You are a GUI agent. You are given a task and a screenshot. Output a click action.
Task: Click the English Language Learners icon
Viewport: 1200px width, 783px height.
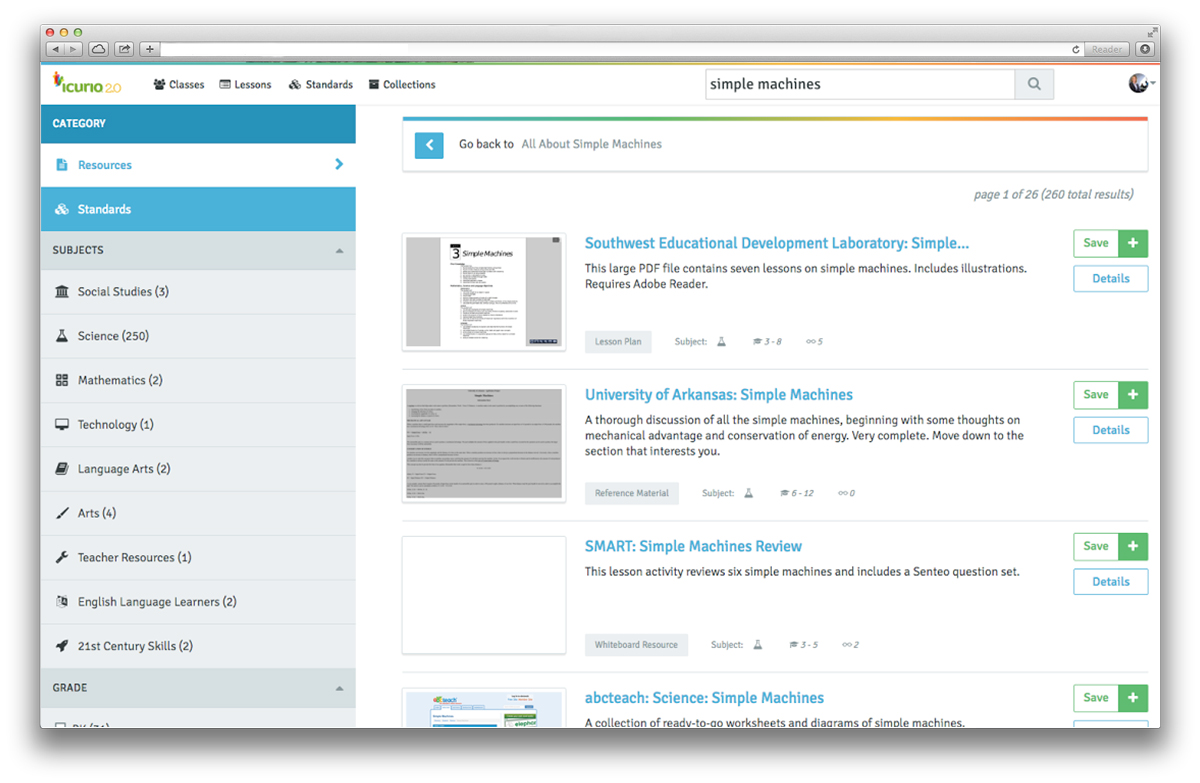point(62,602)
